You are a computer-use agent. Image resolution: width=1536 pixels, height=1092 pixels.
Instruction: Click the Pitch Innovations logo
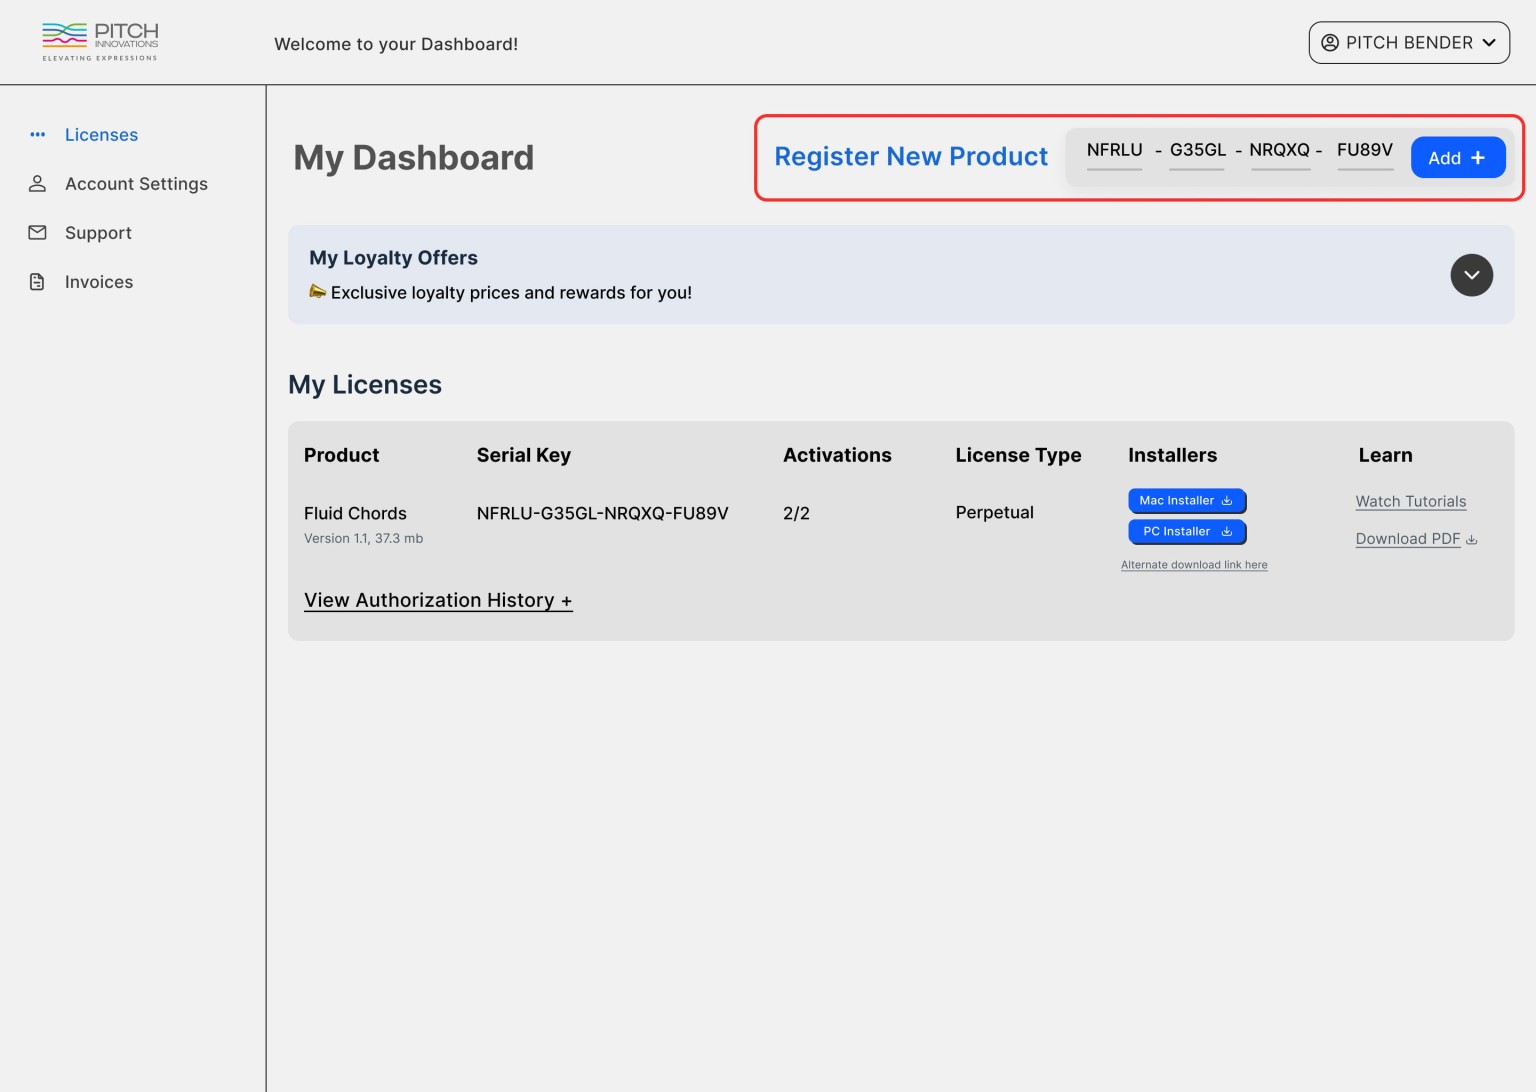100,42
